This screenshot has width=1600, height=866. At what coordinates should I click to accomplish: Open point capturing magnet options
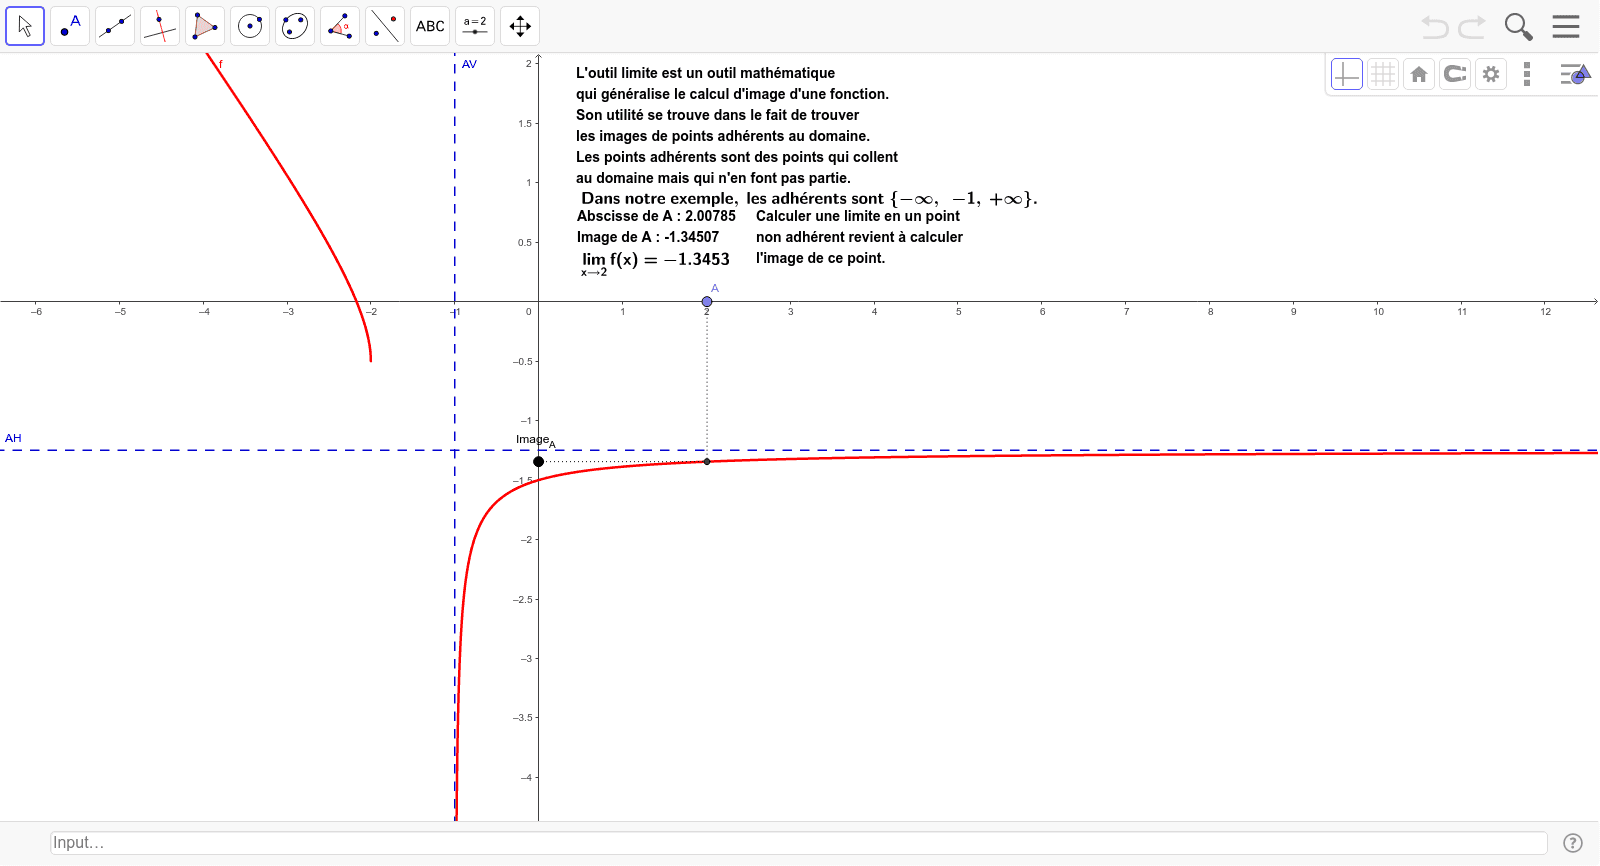[x=1455, y=74]
